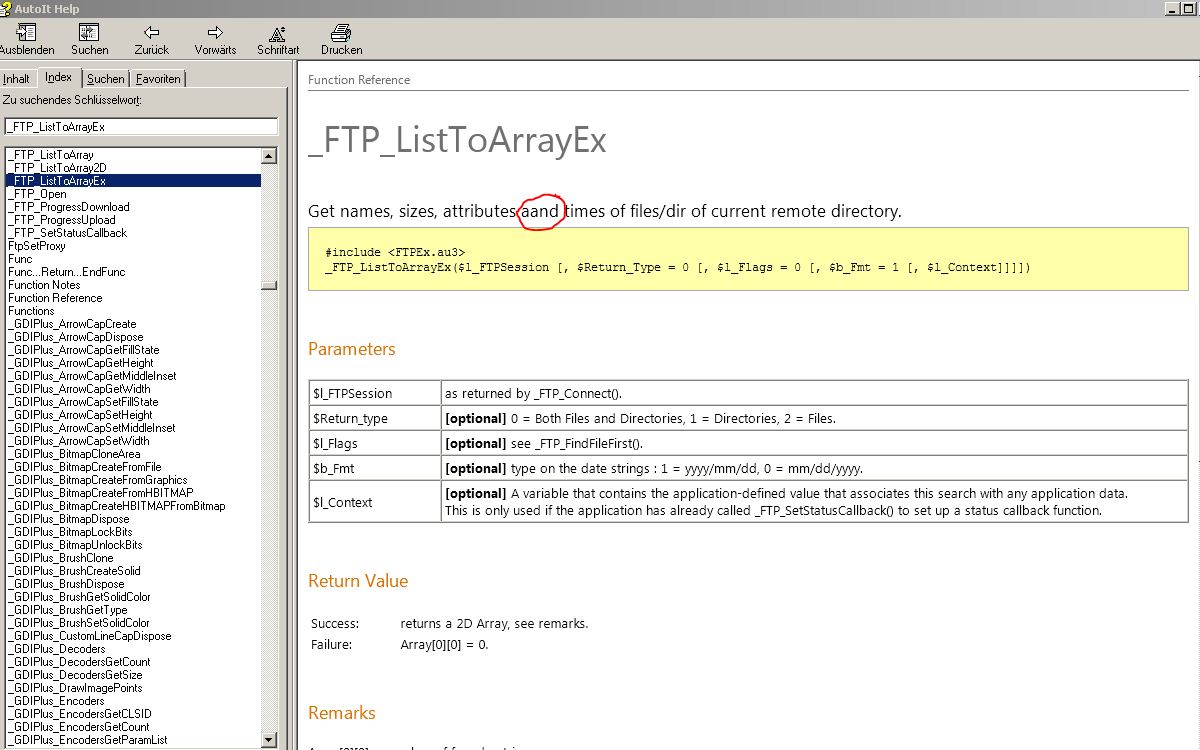Select _GDIPlus_ArrowCapSetHeight entry
Screen dimensions: 1200x750
click(x=80, y=415)
